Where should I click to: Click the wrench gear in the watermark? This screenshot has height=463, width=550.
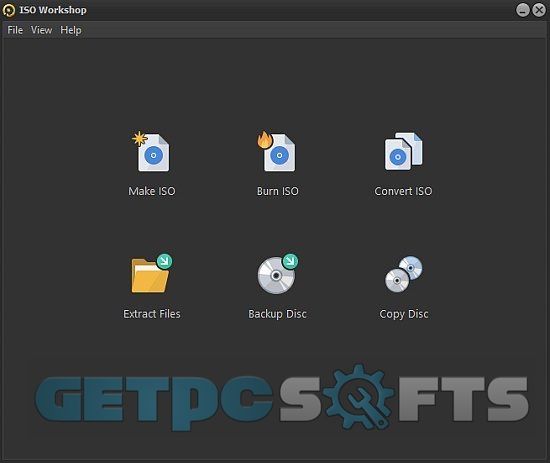tap(359, 397)
